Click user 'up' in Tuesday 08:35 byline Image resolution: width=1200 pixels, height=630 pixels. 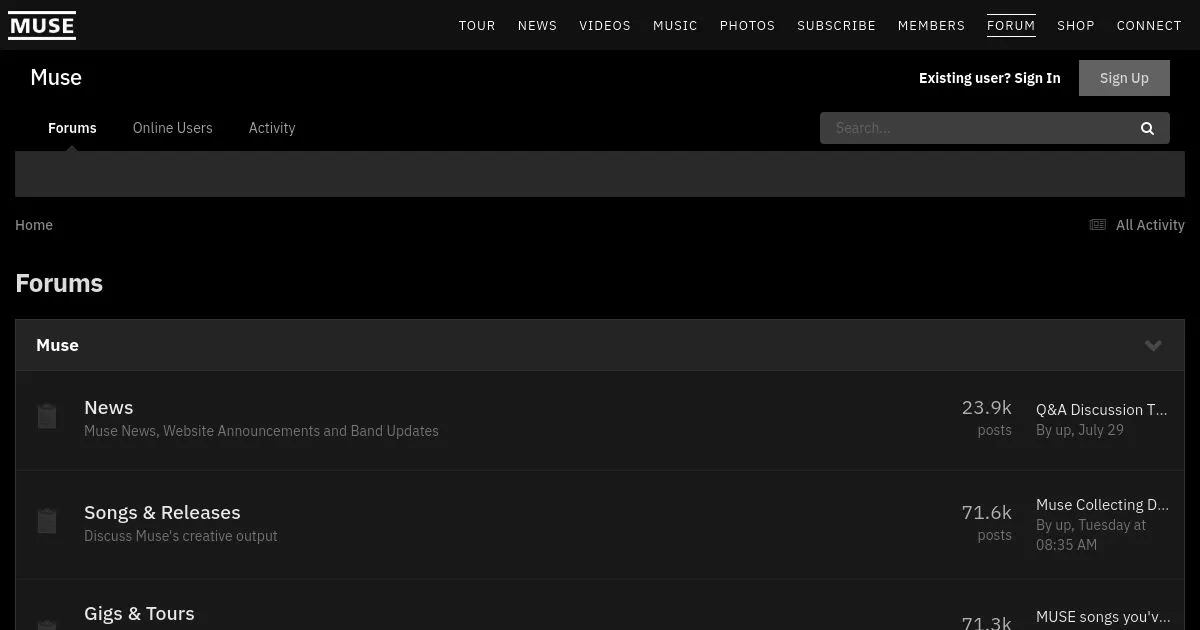(1063, 525)
